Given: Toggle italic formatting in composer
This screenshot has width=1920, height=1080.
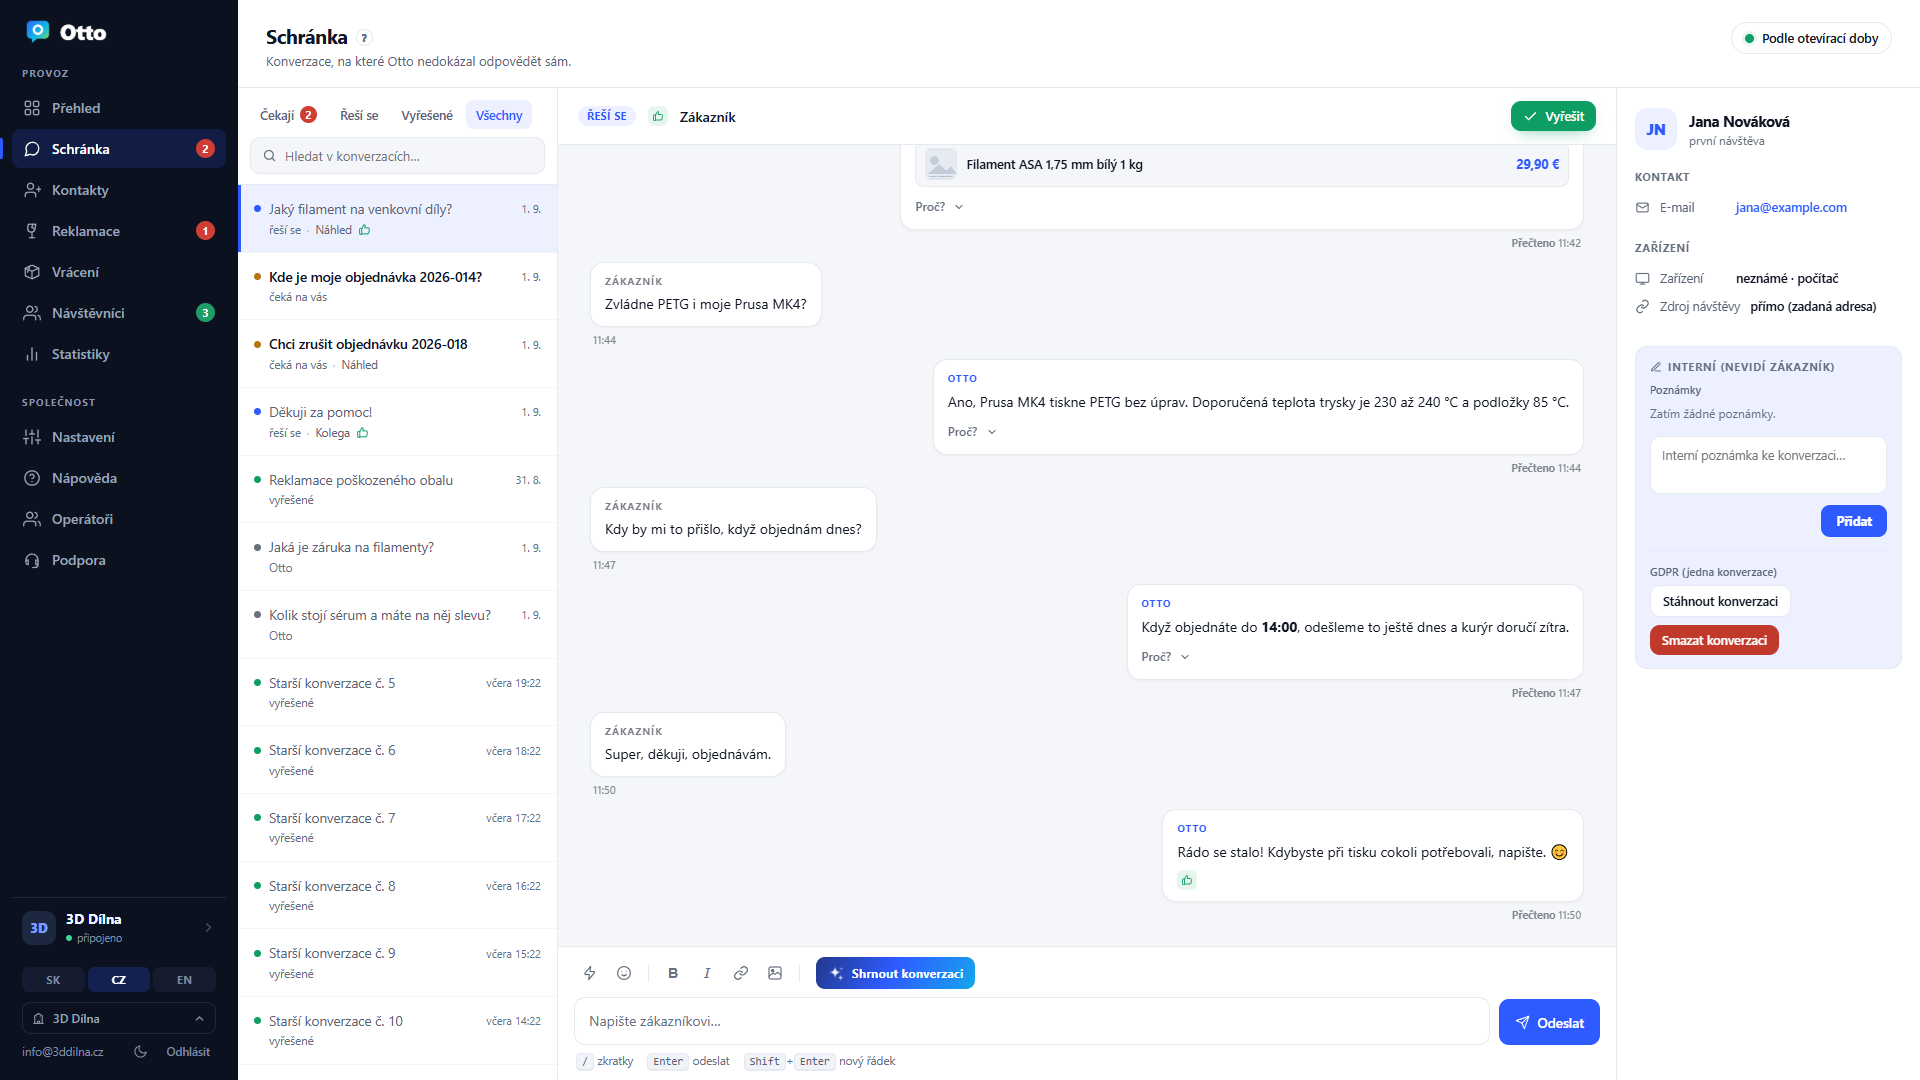Looking at the screenshot, I should coord(707,973).
